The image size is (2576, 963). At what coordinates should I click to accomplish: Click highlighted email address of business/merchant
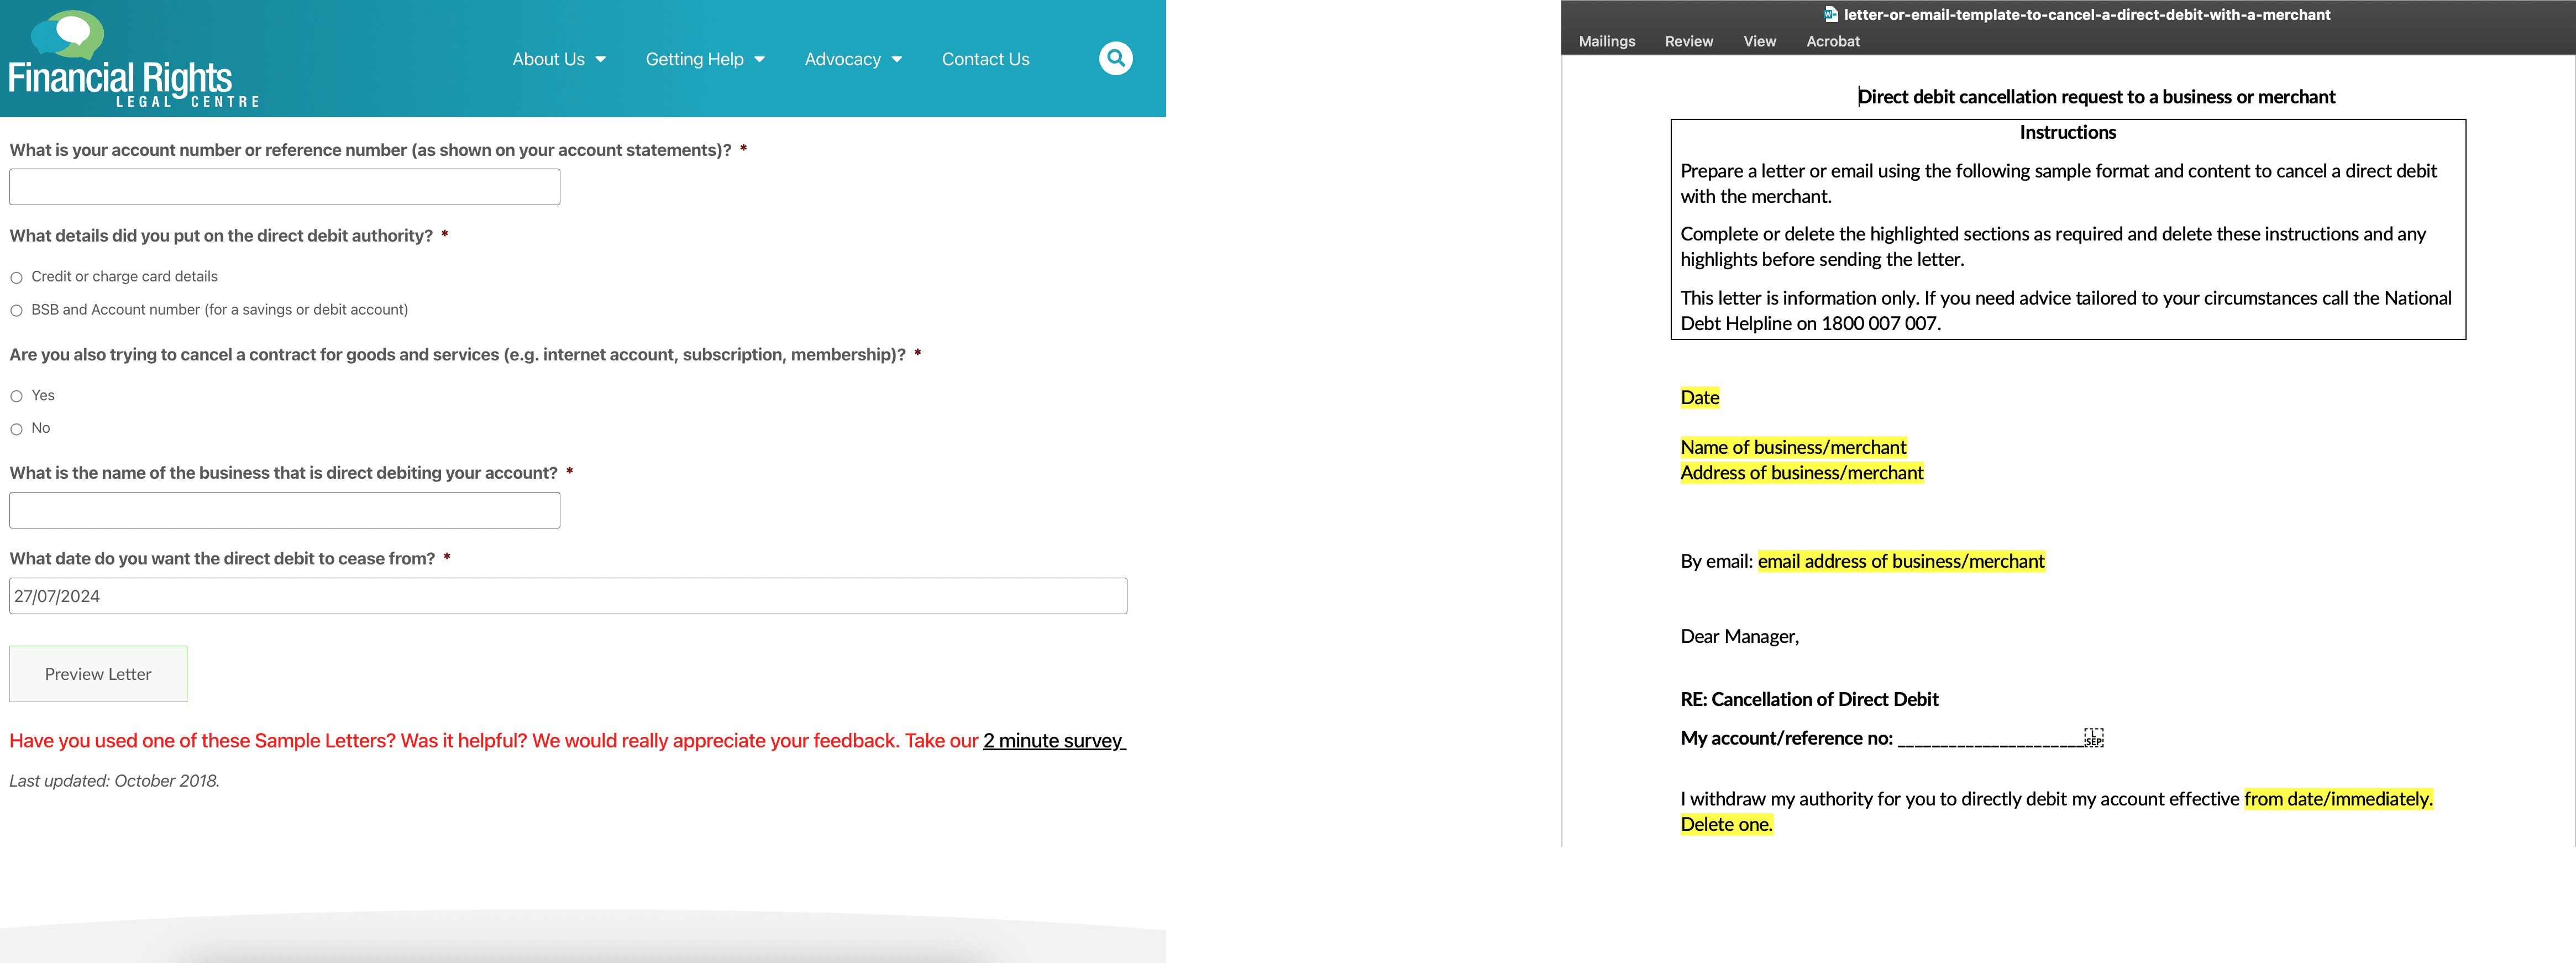pos(1901,561)
